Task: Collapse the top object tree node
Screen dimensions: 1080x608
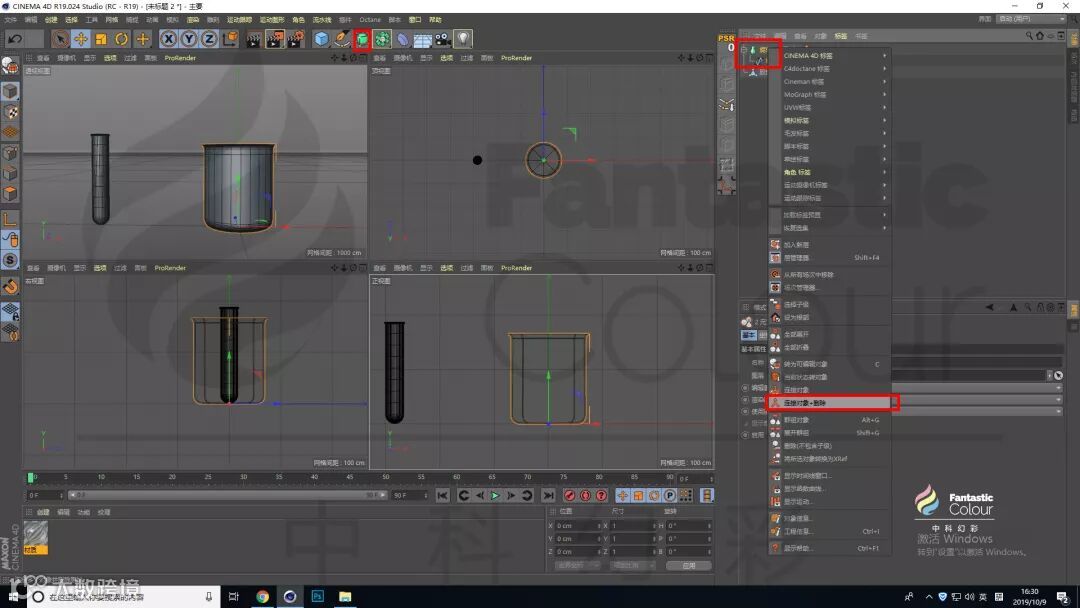Action: (x=744, y=50)
